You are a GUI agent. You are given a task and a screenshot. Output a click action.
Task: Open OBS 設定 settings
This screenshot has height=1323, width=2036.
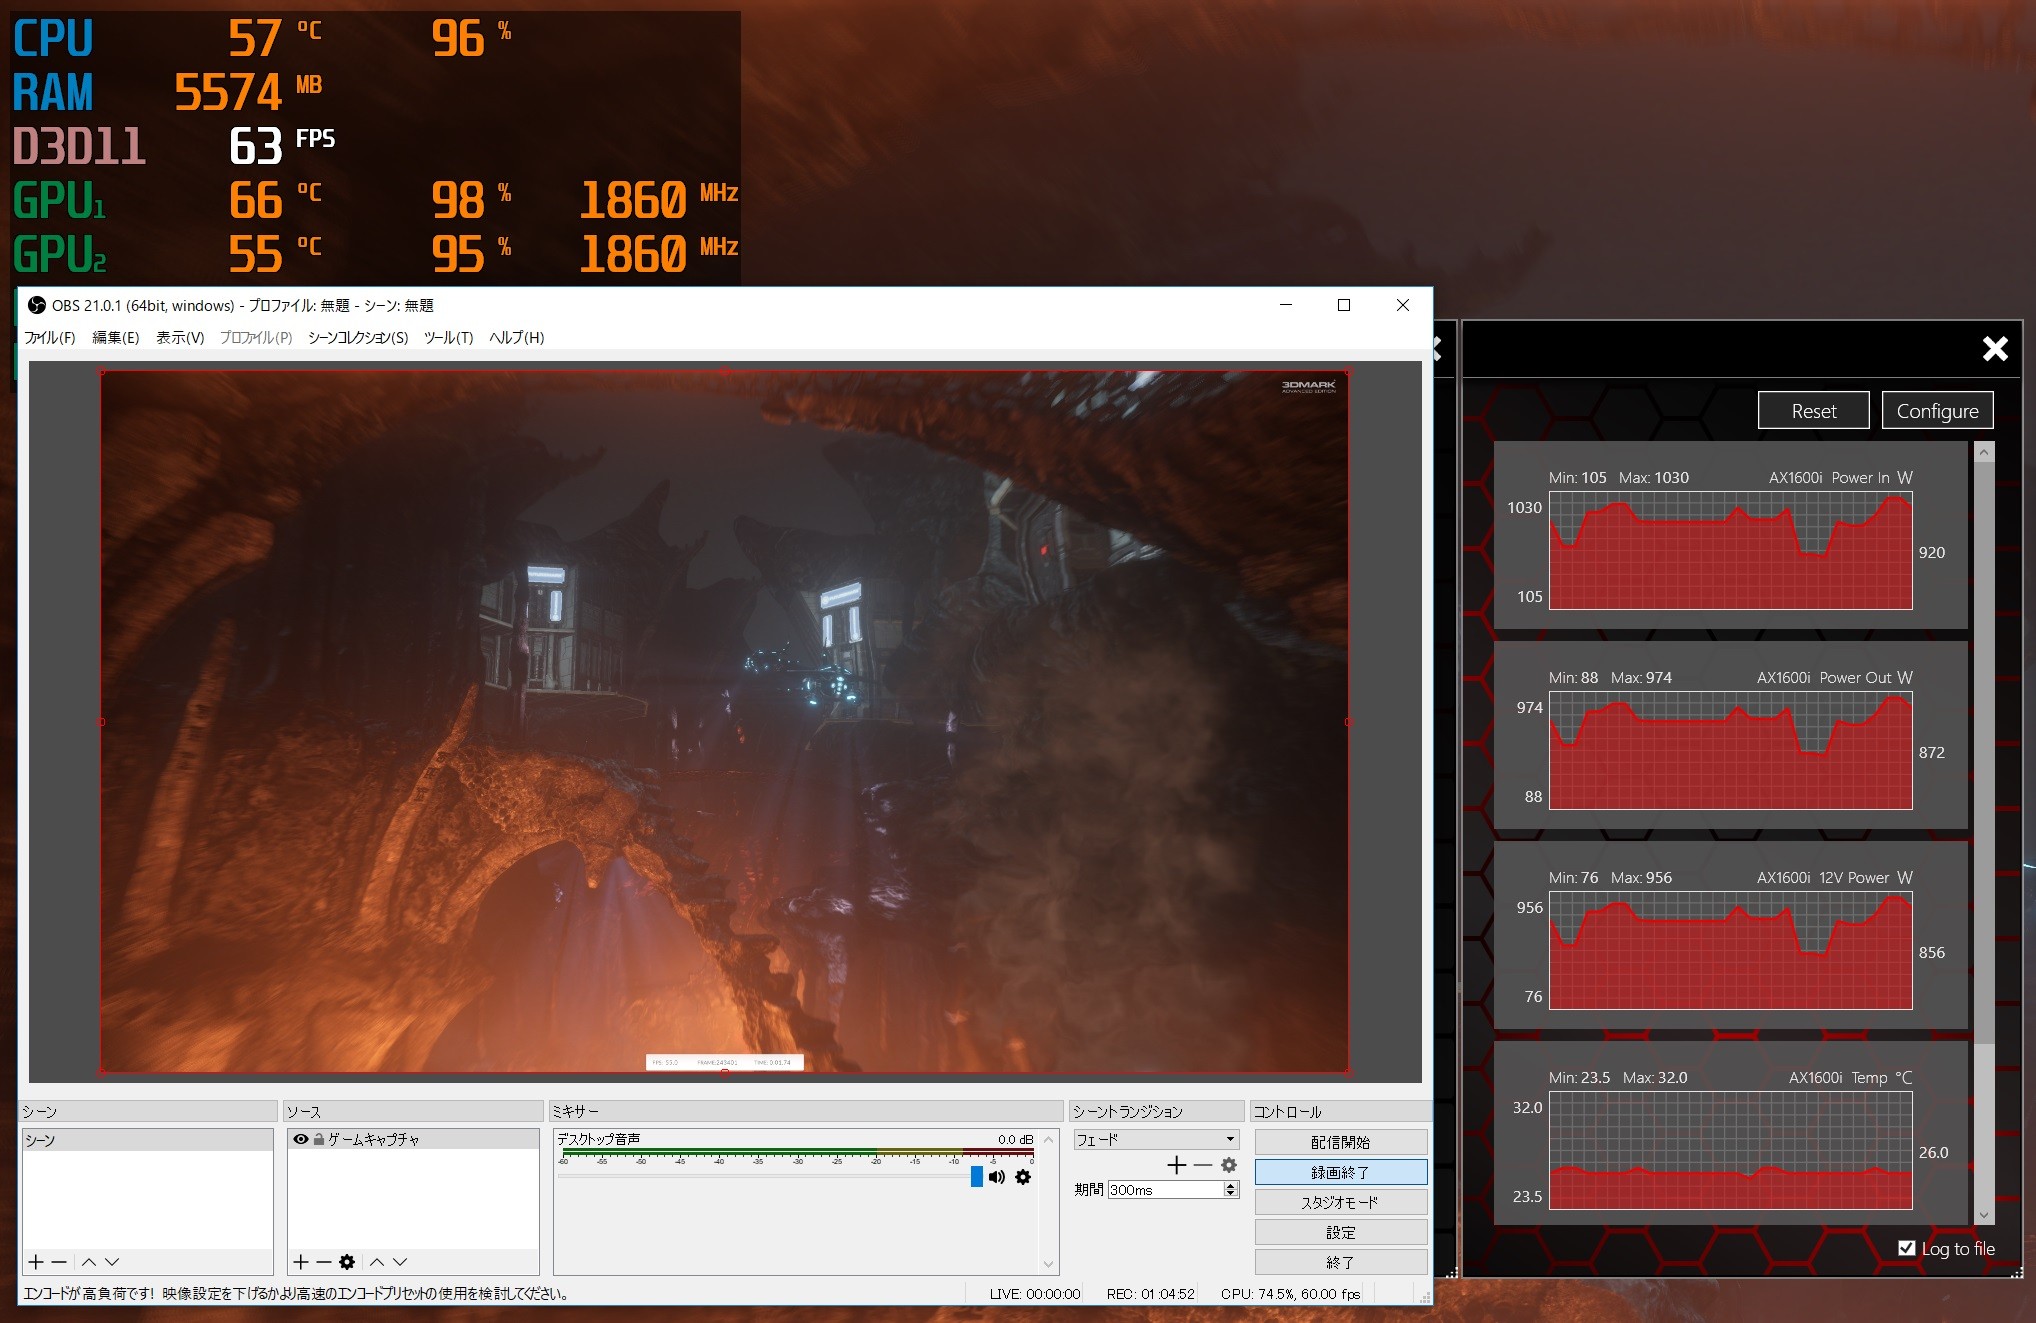coord(1340,1232)
